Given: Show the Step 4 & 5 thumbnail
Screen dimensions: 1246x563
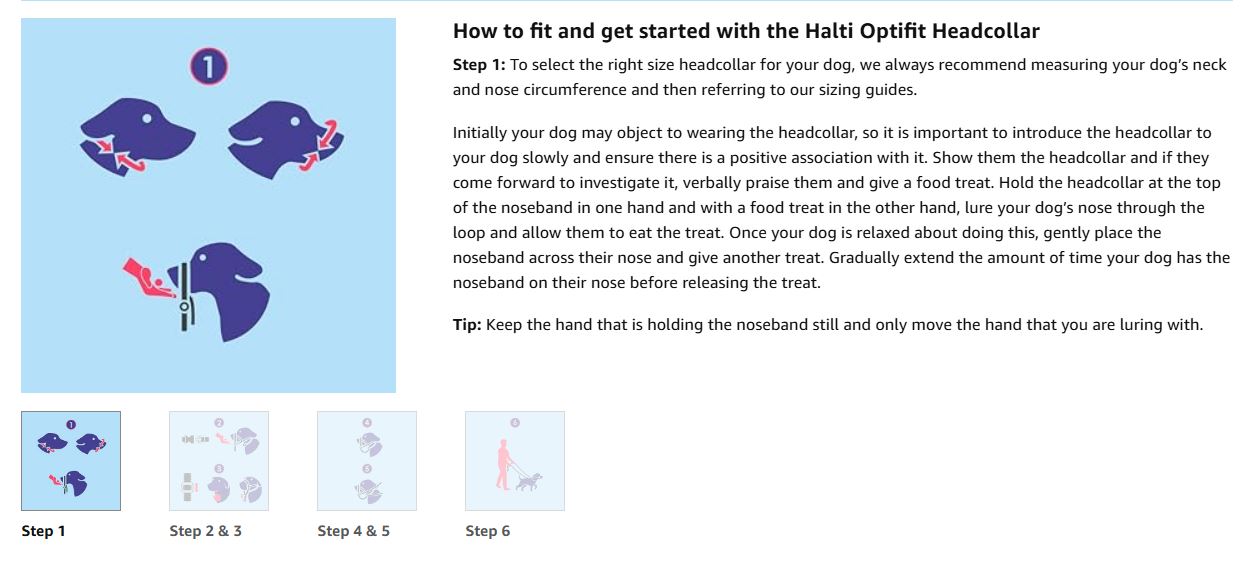Looking at the screenshot, I should pos(367,461).
